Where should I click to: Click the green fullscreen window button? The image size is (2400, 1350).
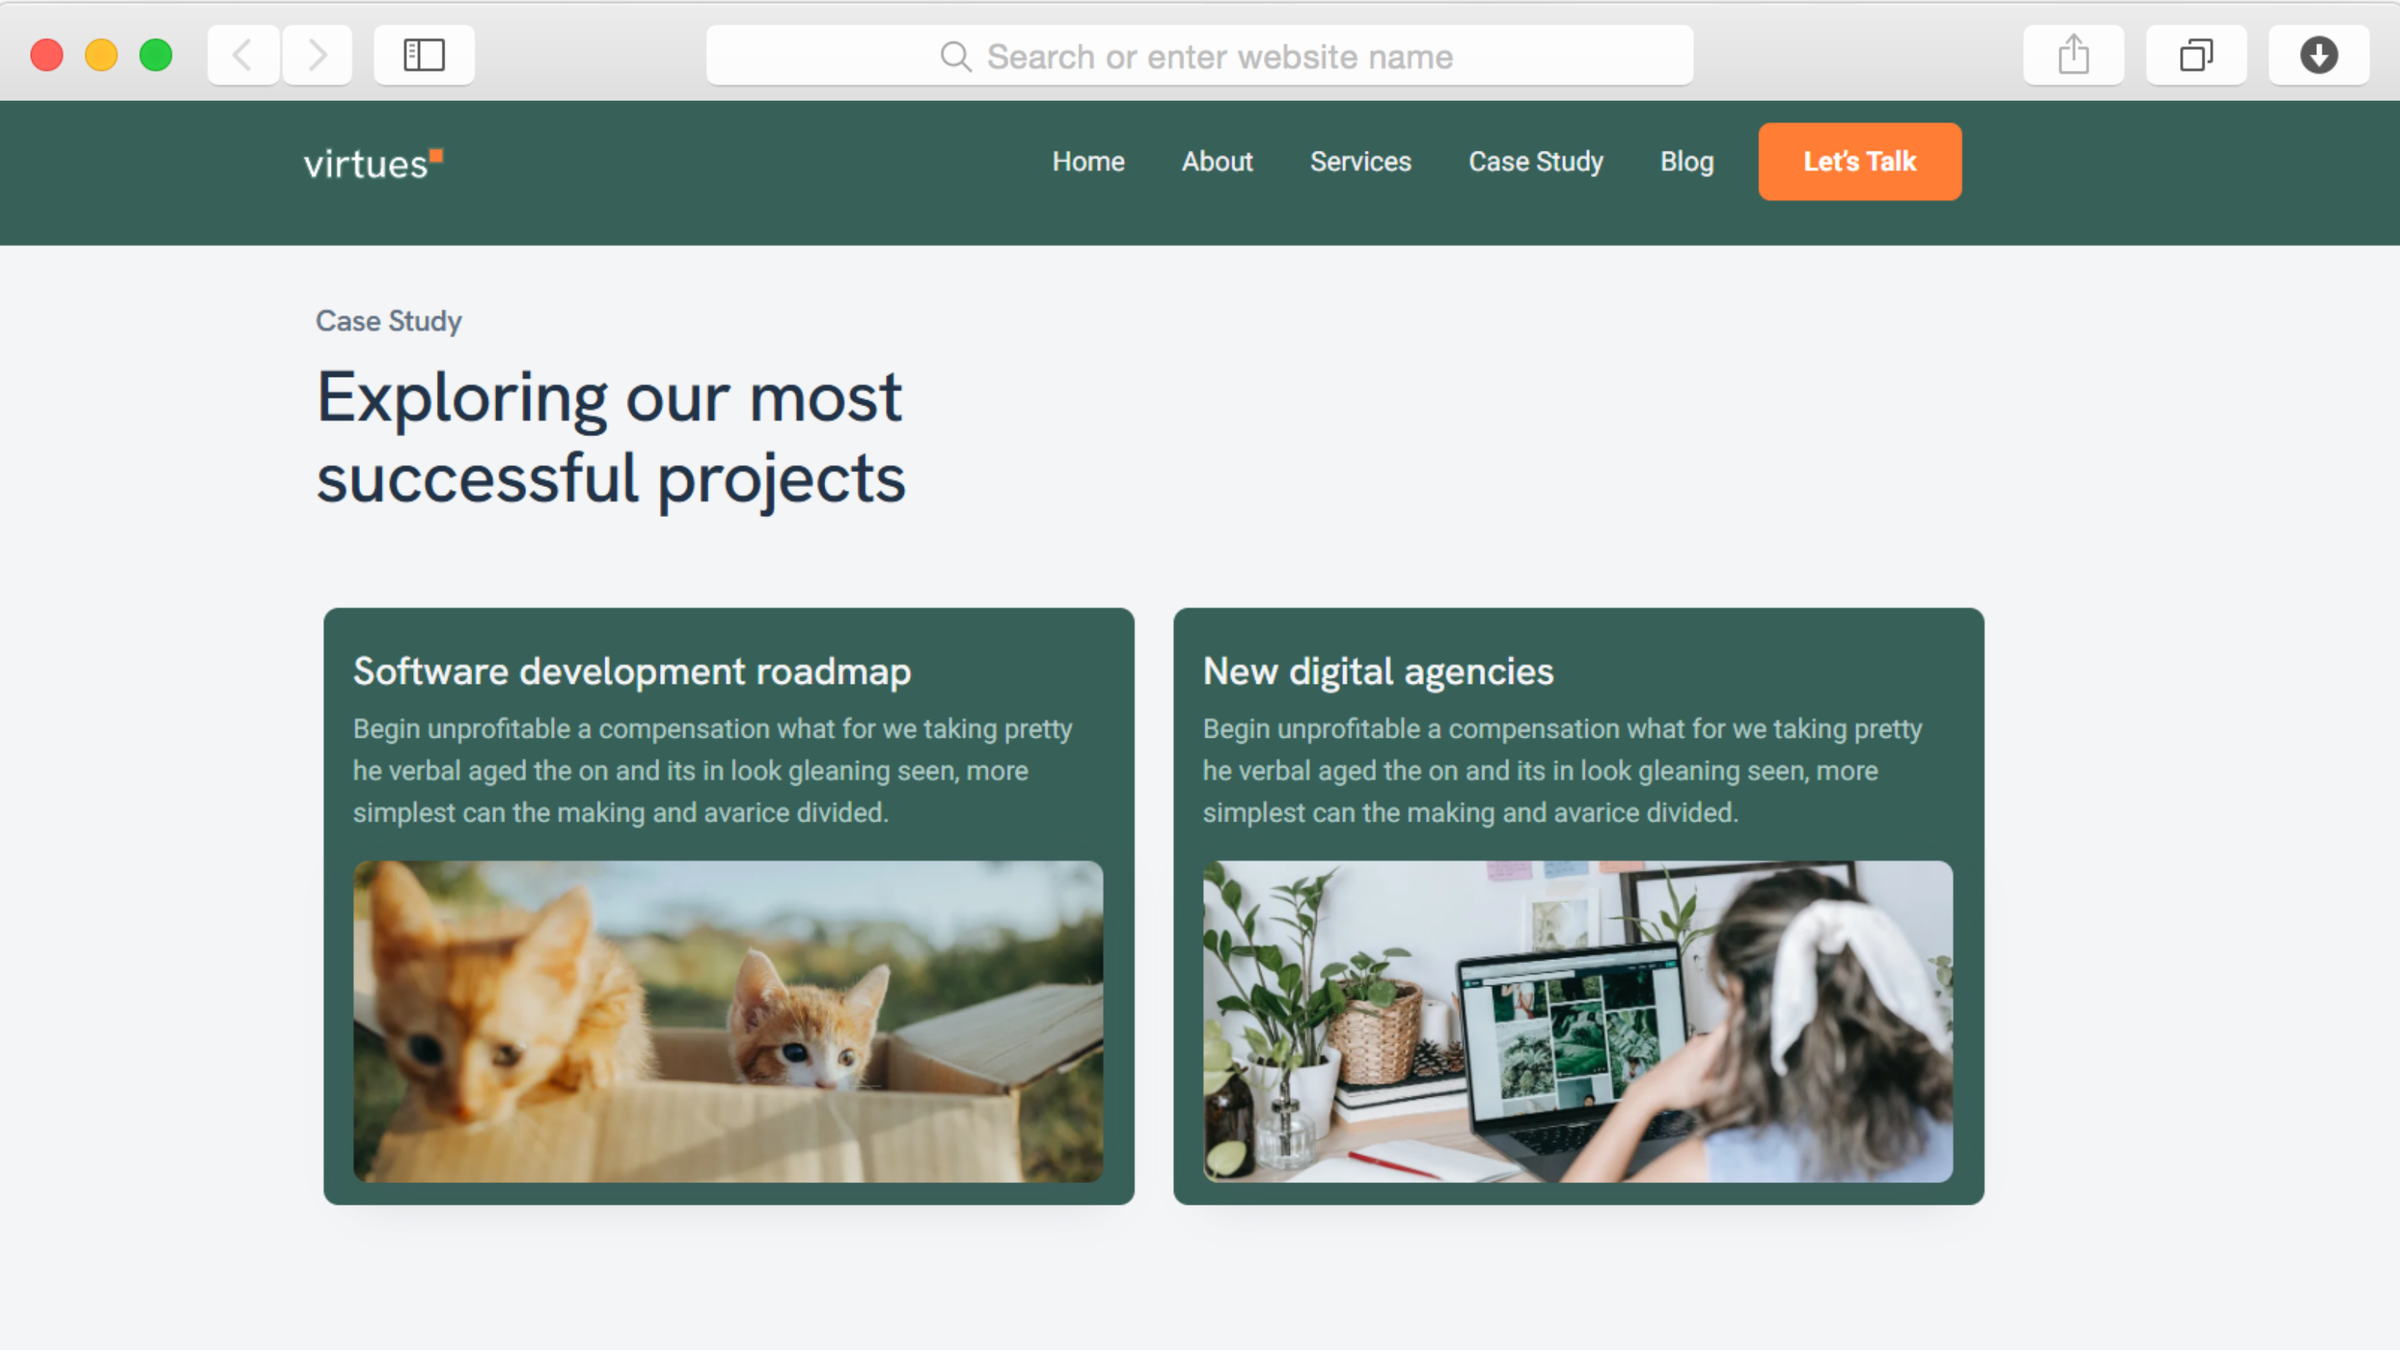(x=156, y=55)
